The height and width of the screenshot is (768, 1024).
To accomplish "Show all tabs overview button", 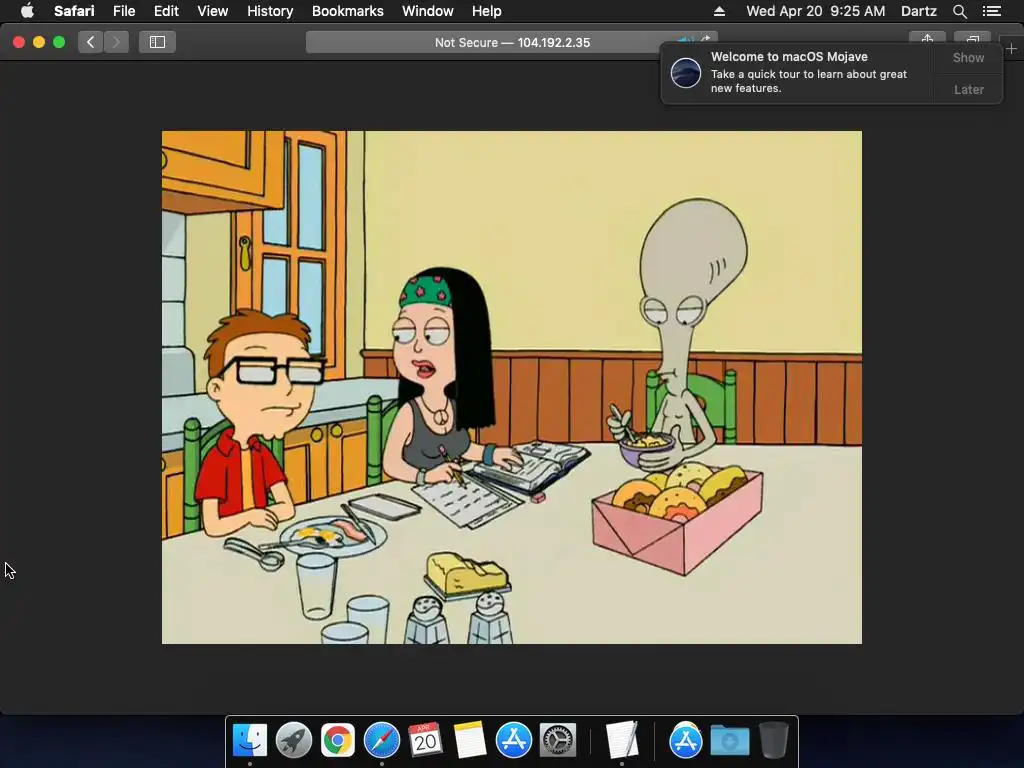I will [972, 39].
